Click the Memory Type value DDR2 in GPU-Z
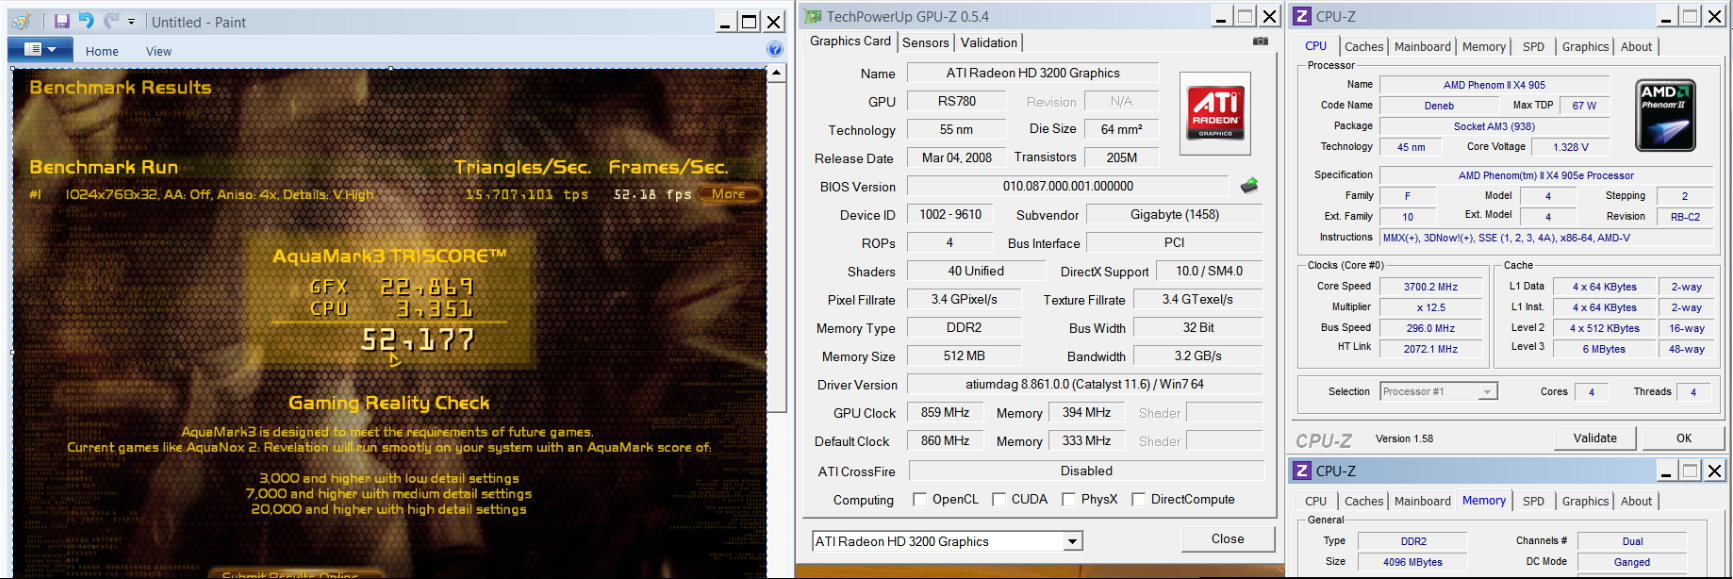The width and height of the screenshot is (1733, 579). [964, 328]
